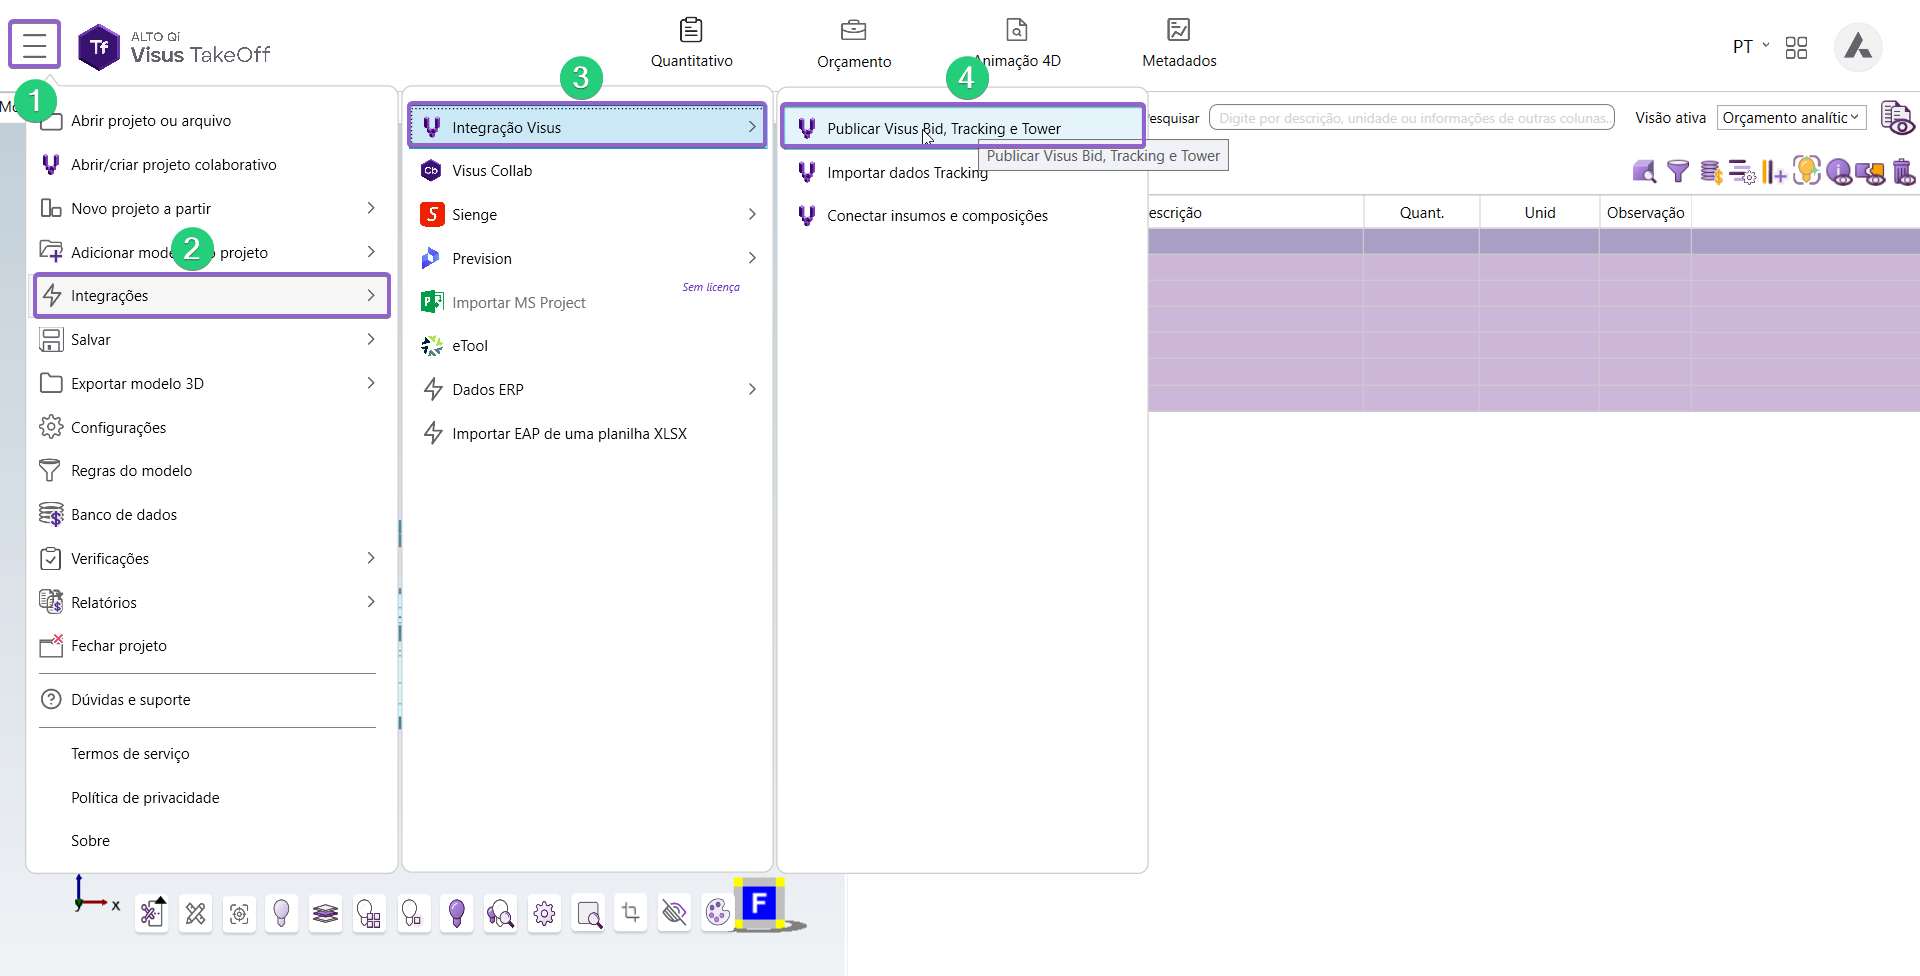Image resolution: width=1920 pixels, height=976 pixels.
Task: Click the plain light bulb icon
Action: pos(282,913)
